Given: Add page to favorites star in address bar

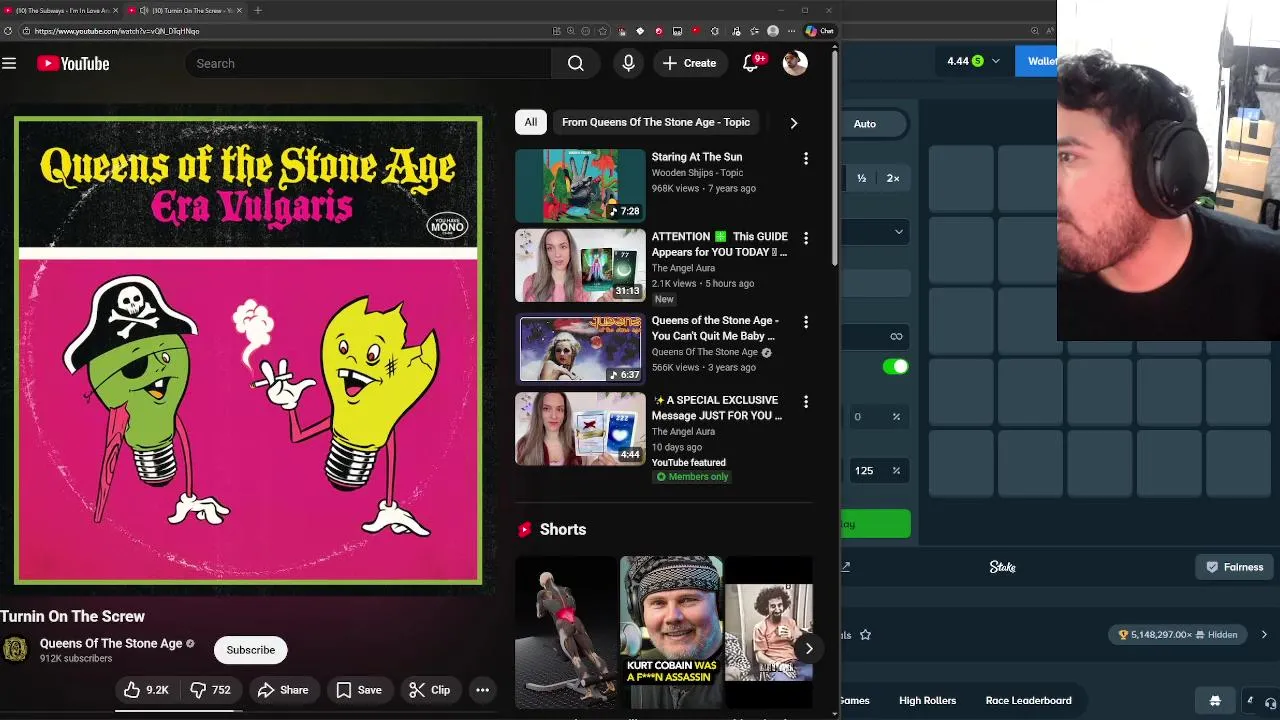Looking at the screenshot, I should (602, 31).
